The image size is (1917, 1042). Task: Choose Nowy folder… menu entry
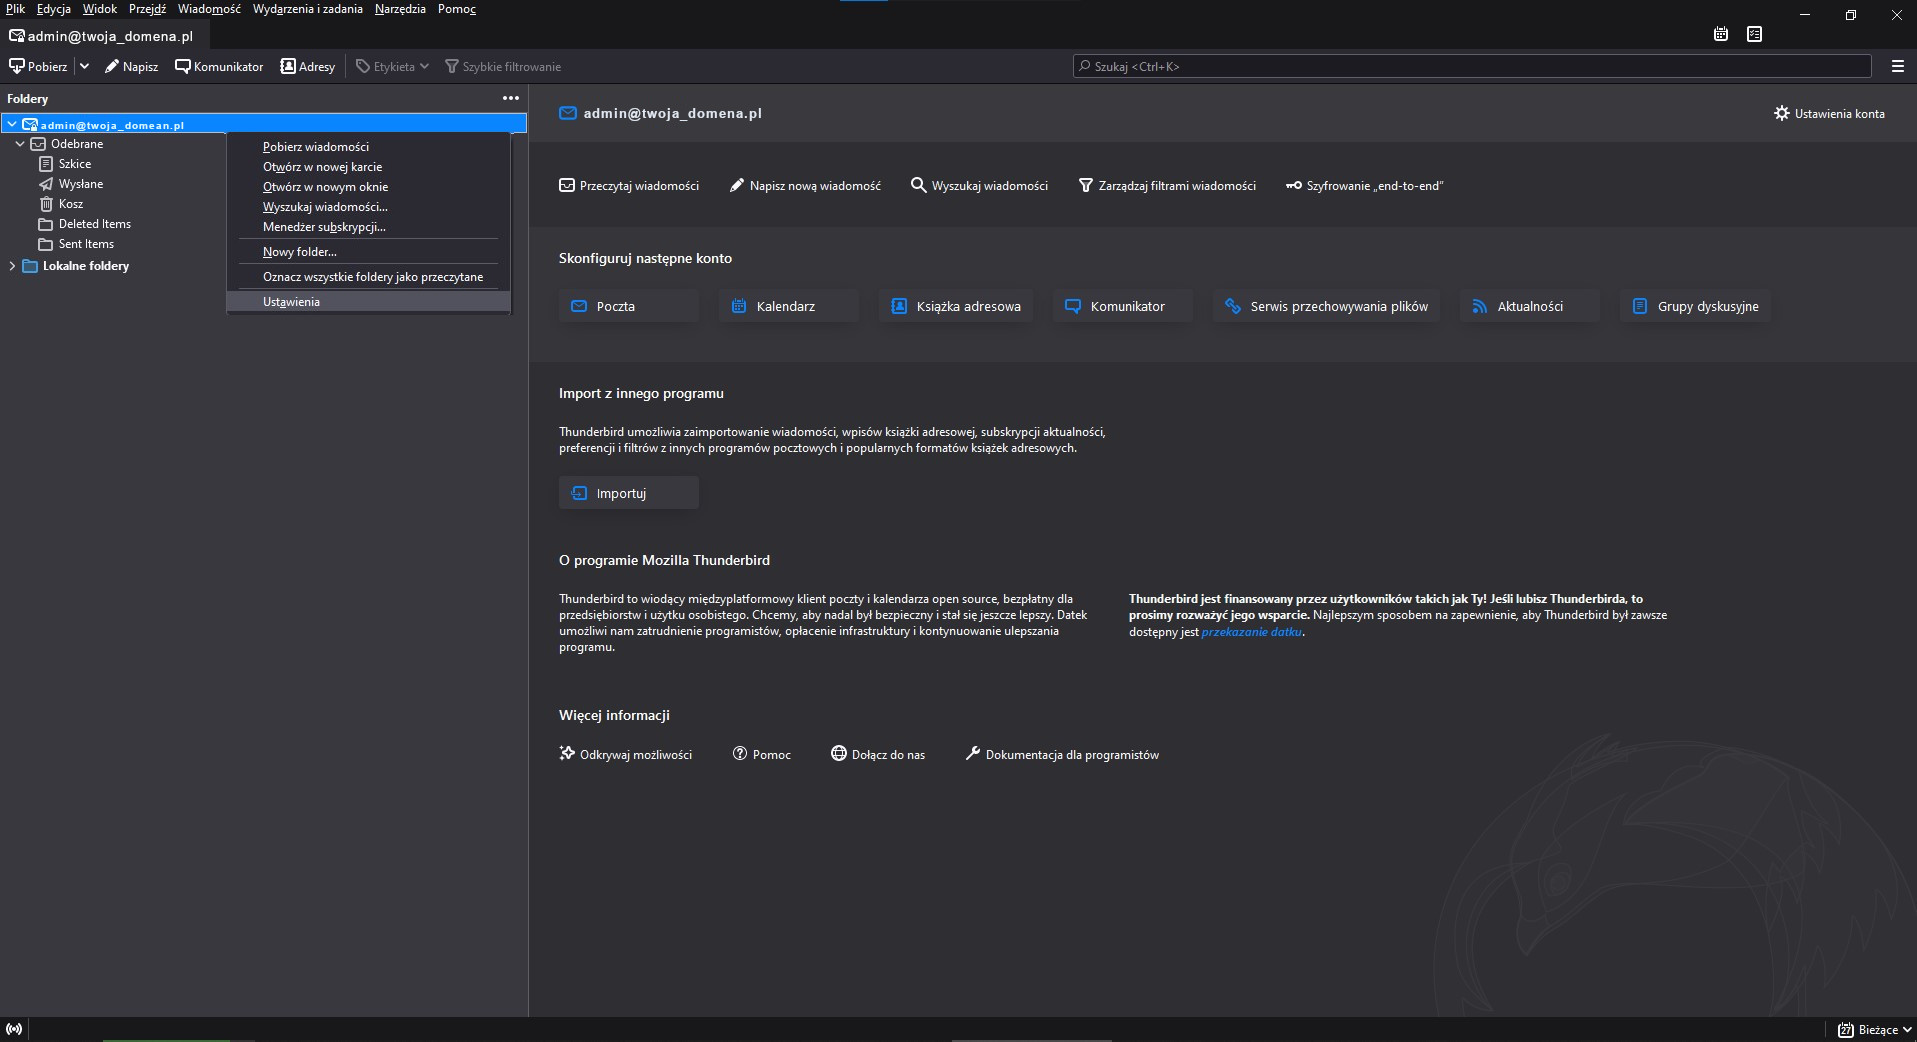(x=369, y=252)
